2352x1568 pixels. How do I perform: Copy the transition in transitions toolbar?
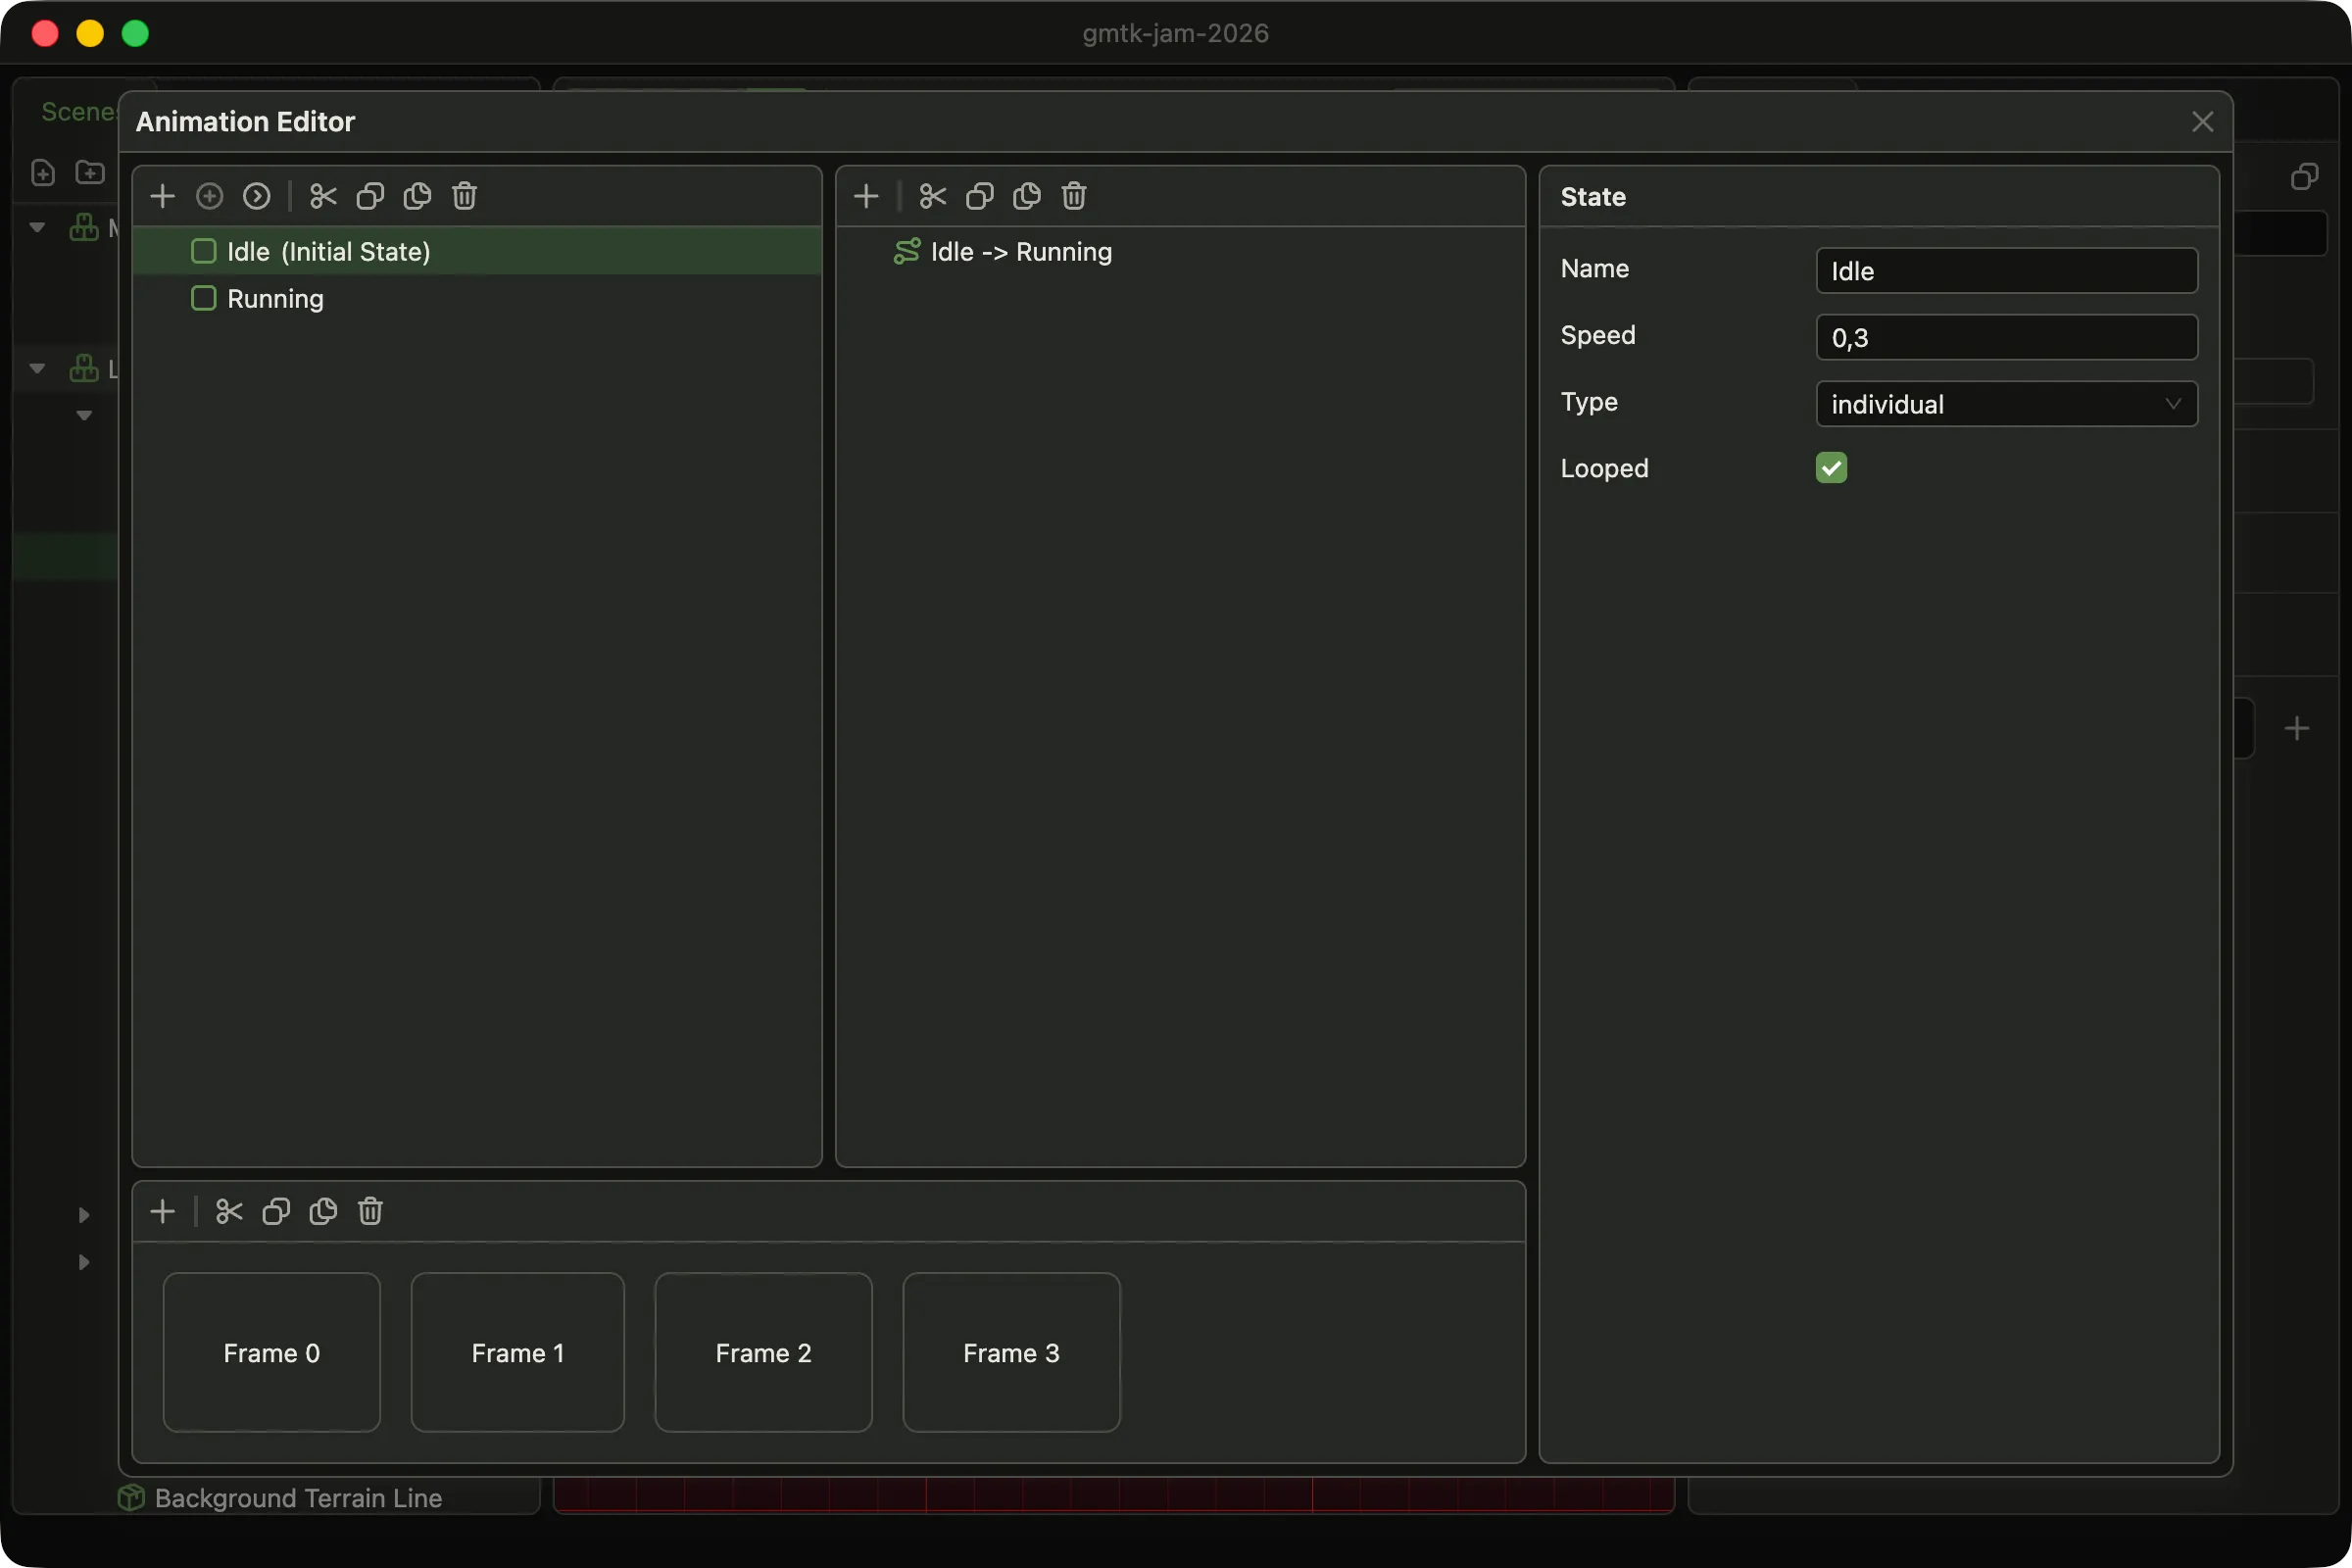click(x=979, y=196)
